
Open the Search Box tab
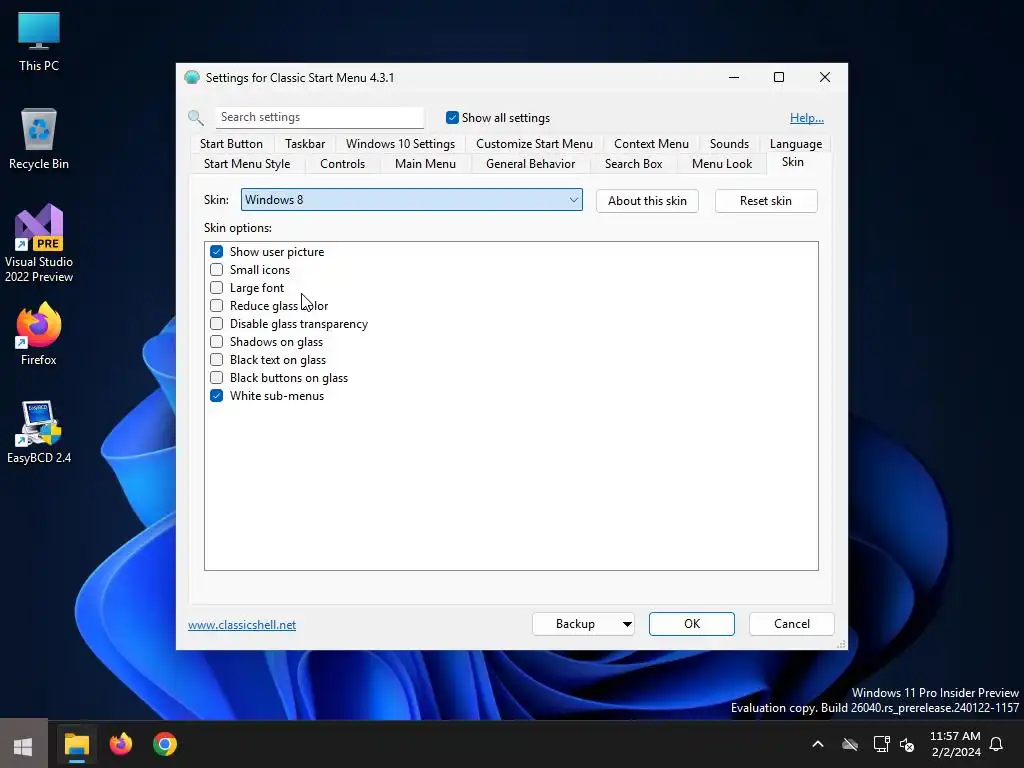[633, 164]
